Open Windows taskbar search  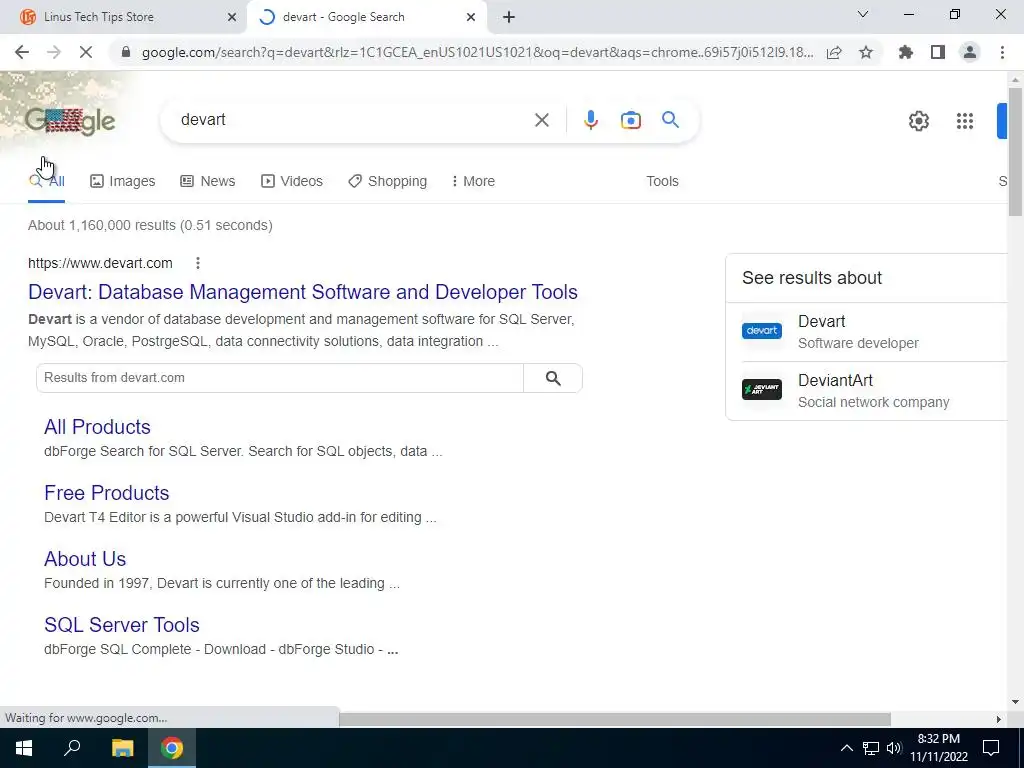pyautogui.click(x=72, y=748)
